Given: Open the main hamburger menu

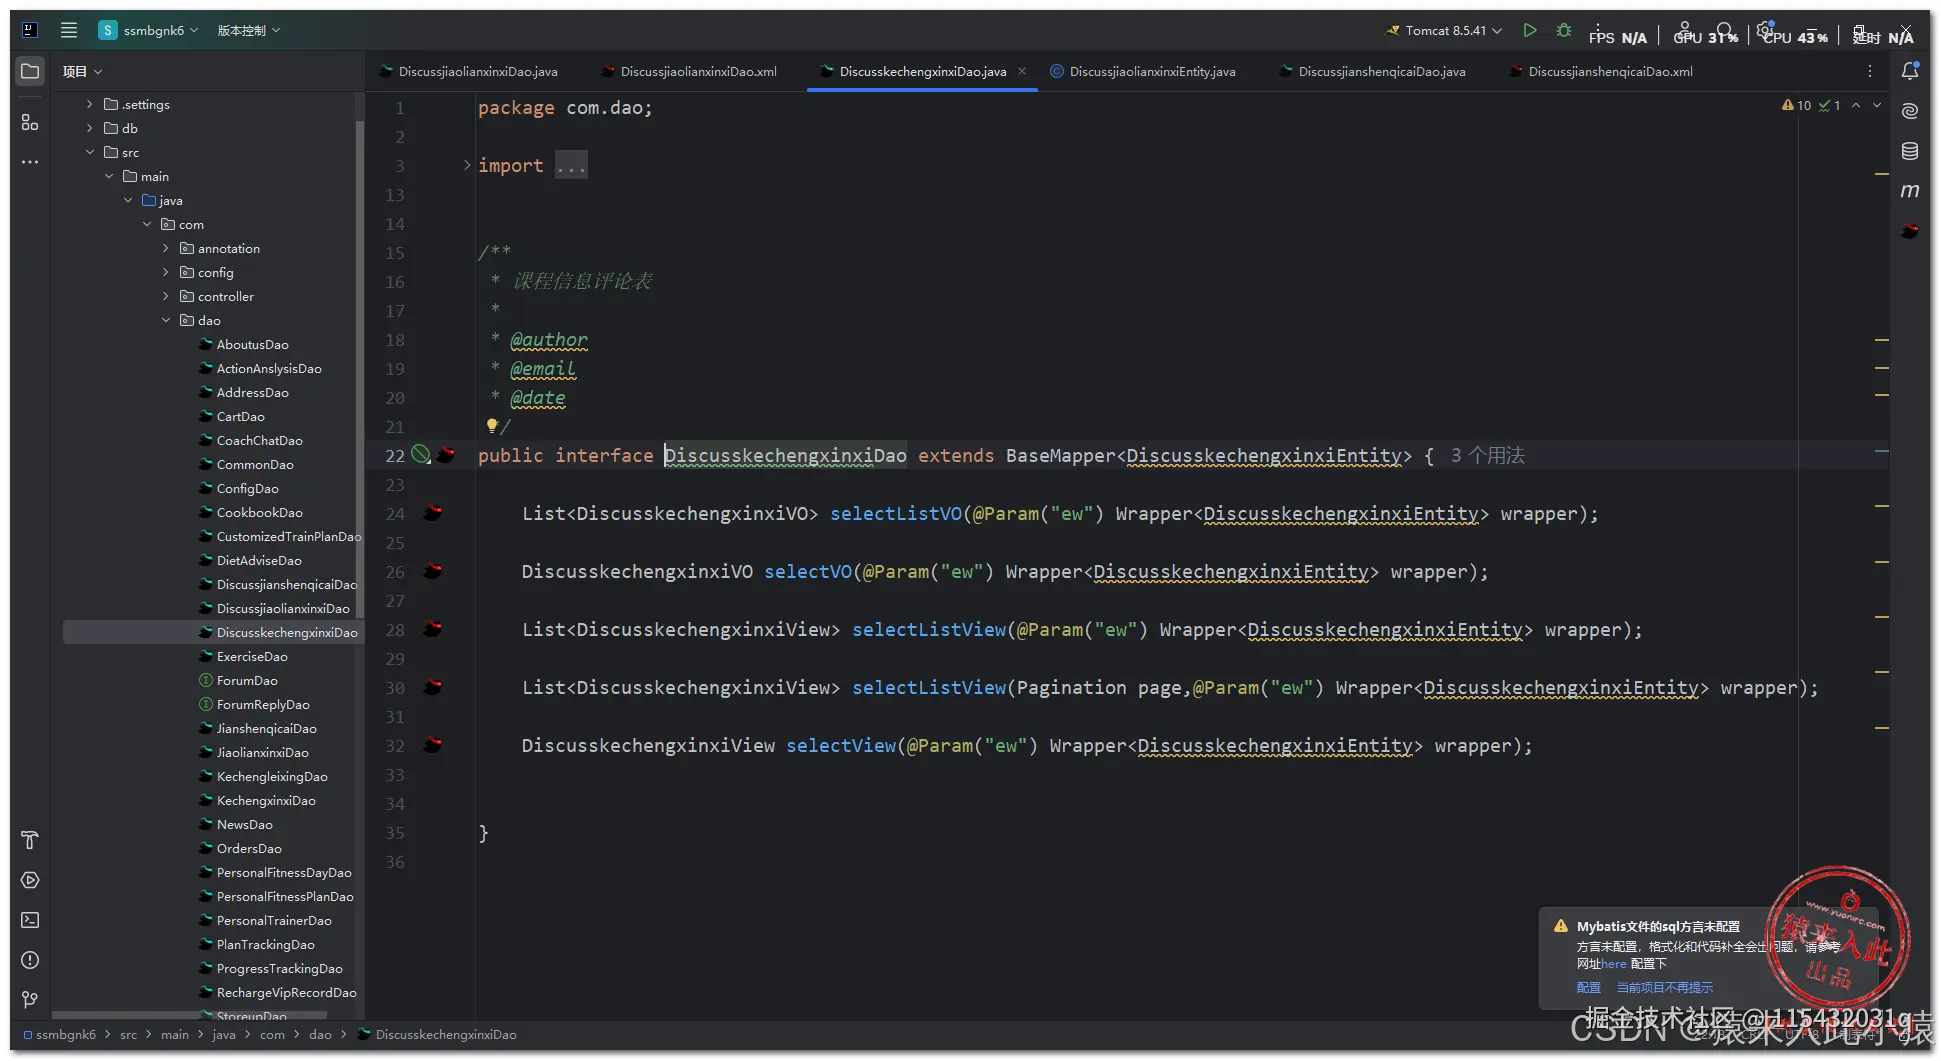Looking at the screenshot, I should pos(69,30).
